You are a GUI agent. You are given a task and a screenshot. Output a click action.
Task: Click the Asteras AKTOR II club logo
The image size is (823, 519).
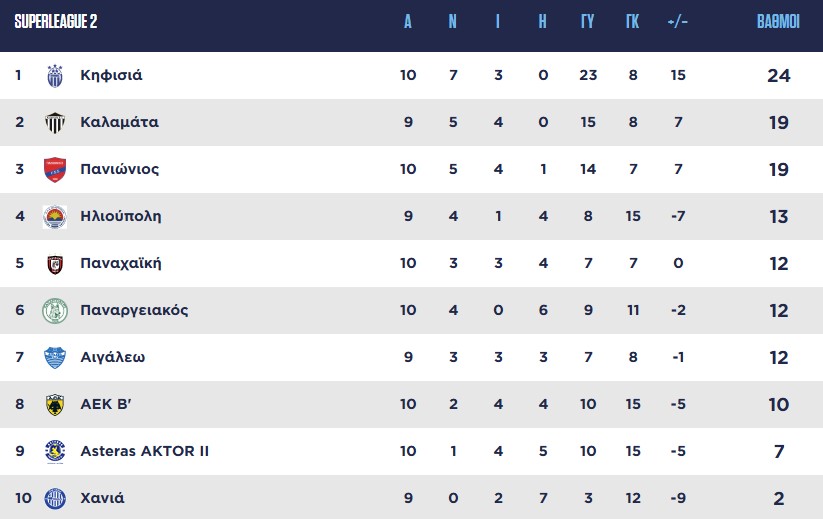click(x=55, y=452)
